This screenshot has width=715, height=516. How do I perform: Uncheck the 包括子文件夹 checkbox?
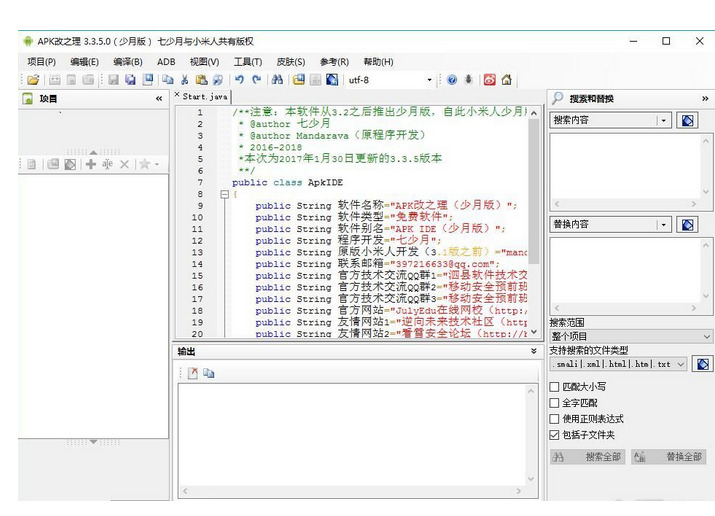(554, 435)
